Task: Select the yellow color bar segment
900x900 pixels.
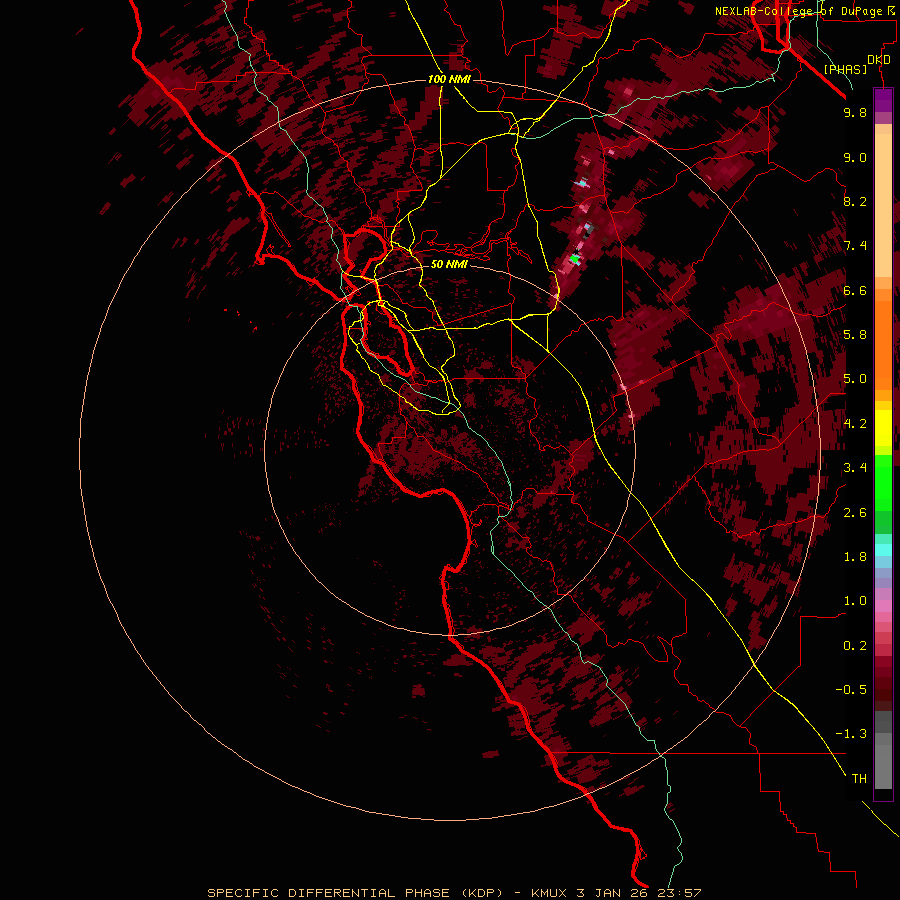Action: (x=883, y=428)
